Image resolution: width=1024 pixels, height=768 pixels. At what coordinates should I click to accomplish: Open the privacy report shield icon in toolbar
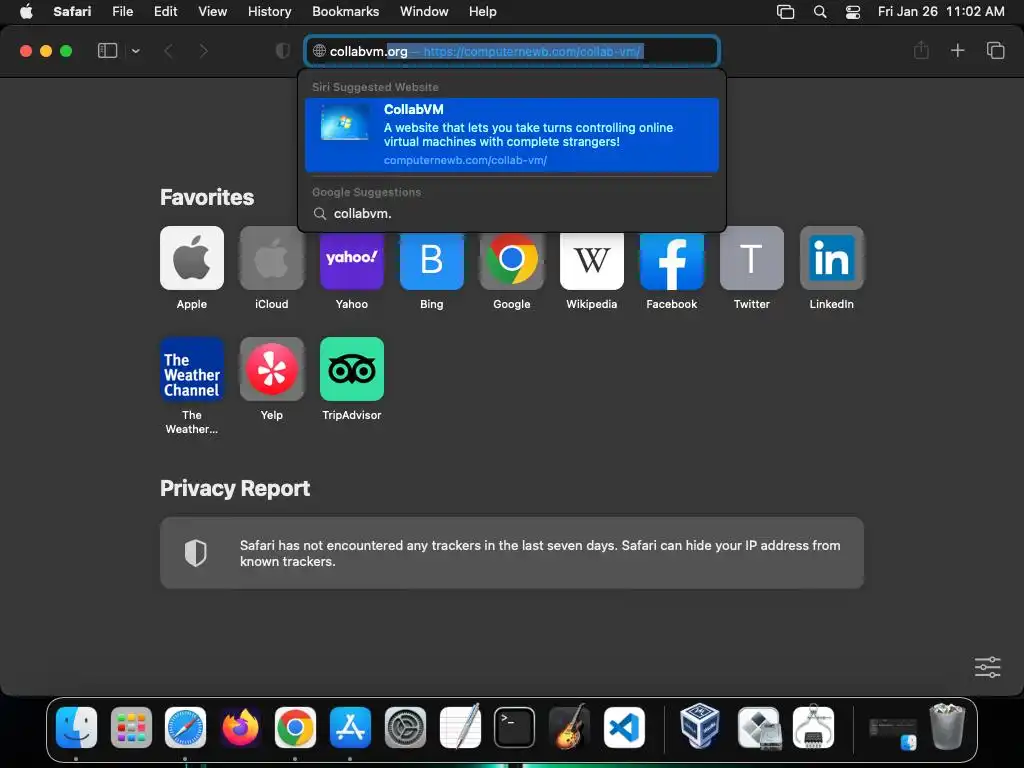pos(283,51)
